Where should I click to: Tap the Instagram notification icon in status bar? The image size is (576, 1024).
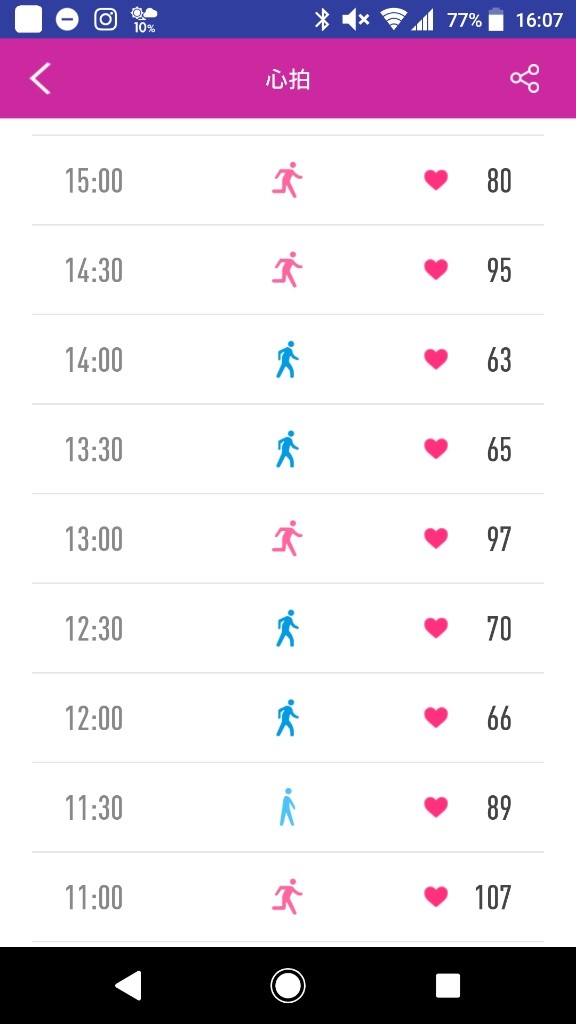click(x=106, y=20)
